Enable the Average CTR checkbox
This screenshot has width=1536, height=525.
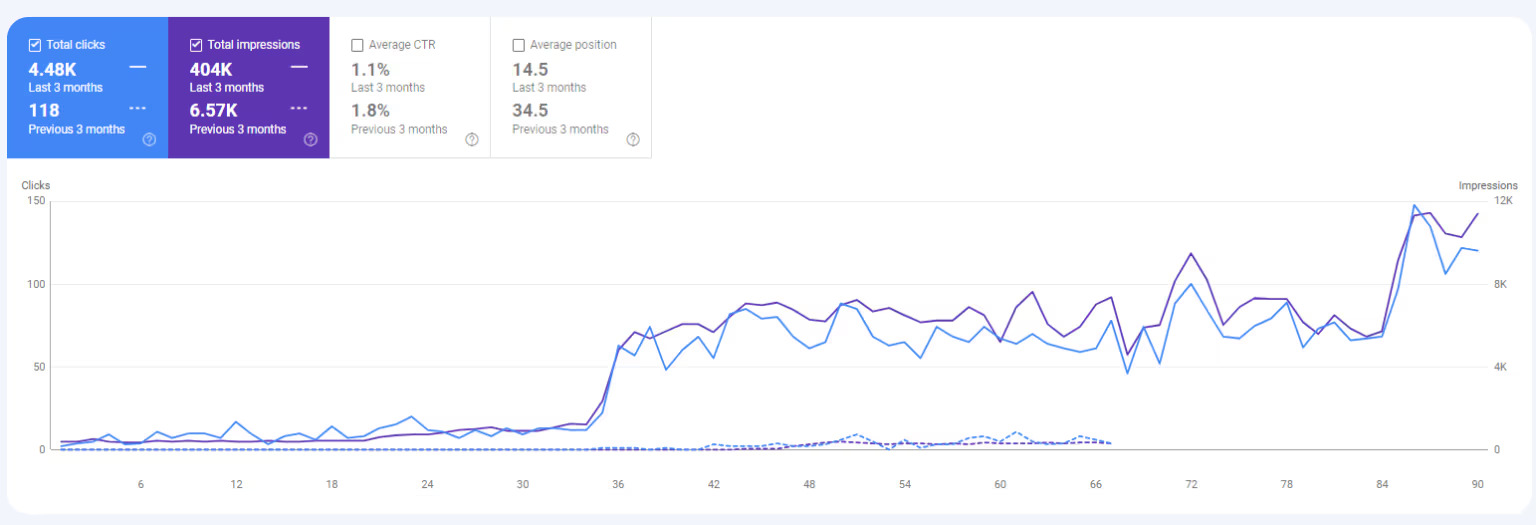tap(357, 45)
